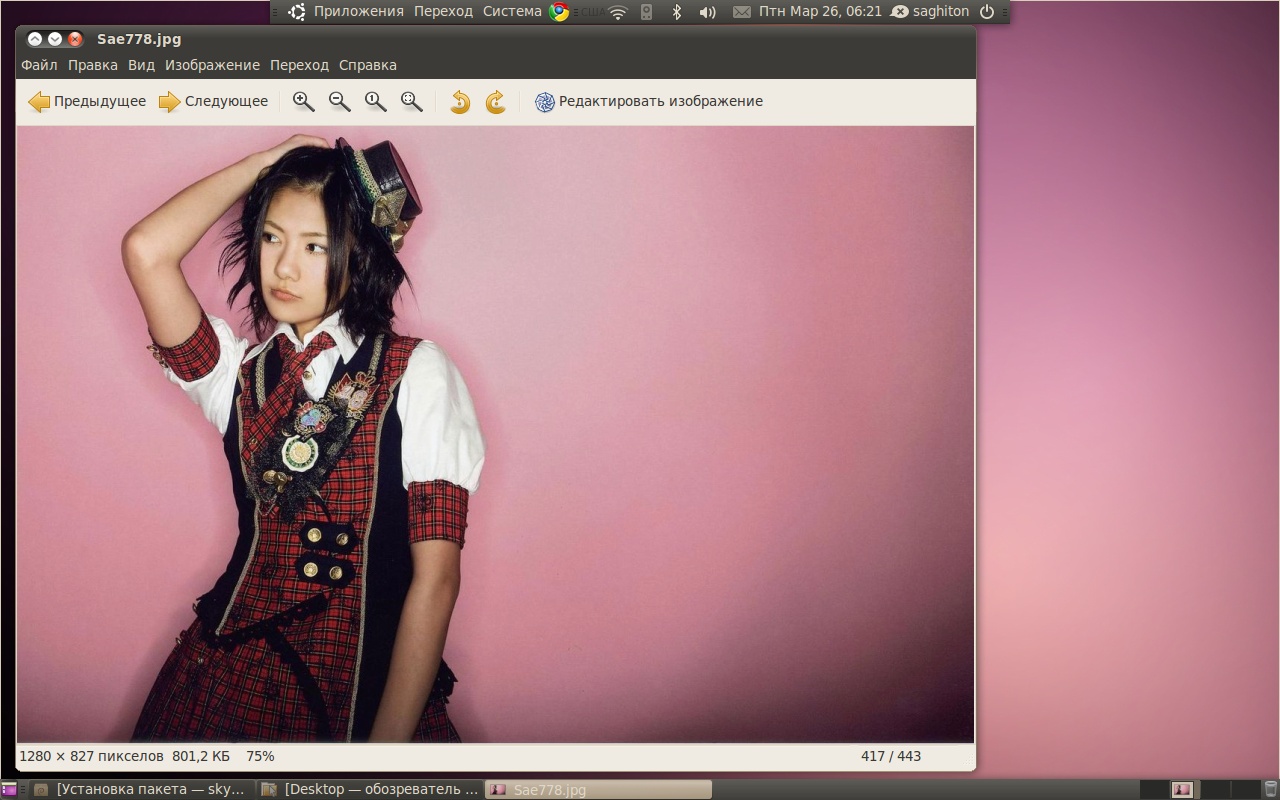Open the Wi-Fi network indicator
1280x800 pixels.
[x=618, y=12]
